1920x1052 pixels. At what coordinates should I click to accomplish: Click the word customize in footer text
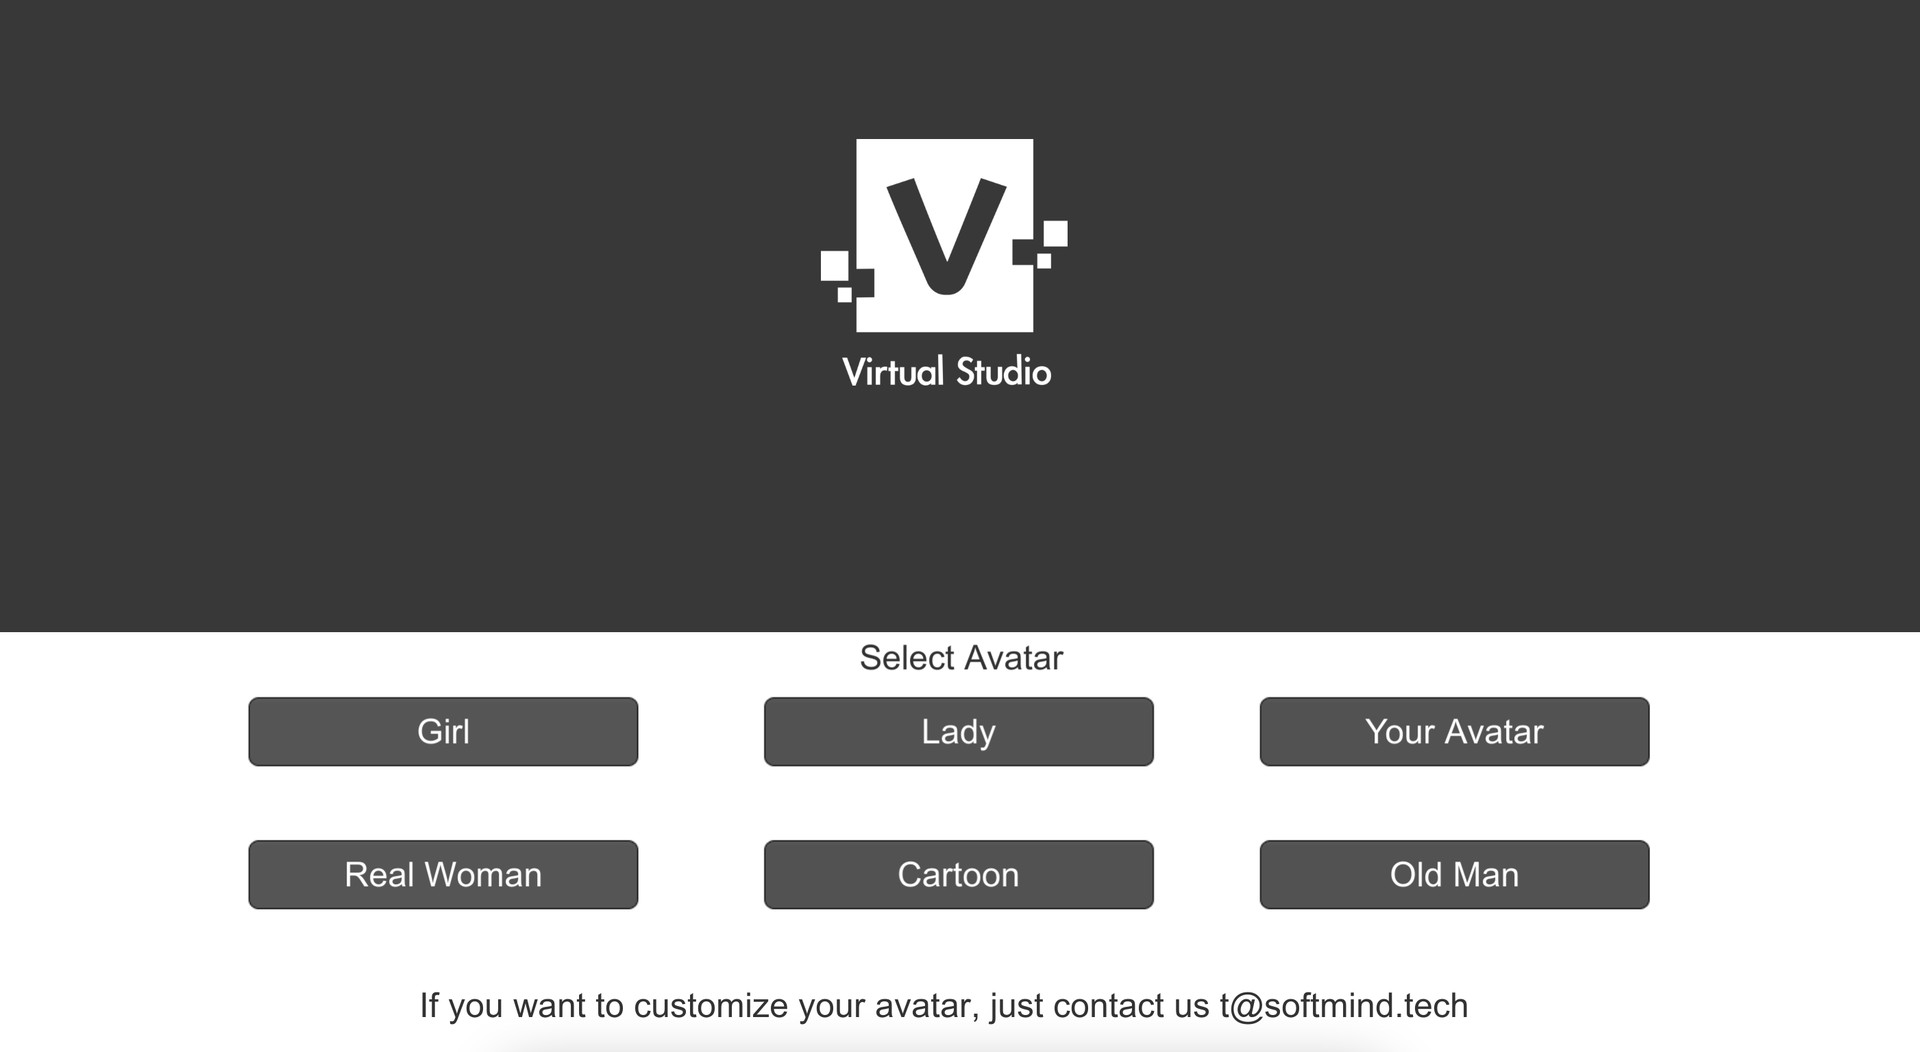pos(711,1006)
